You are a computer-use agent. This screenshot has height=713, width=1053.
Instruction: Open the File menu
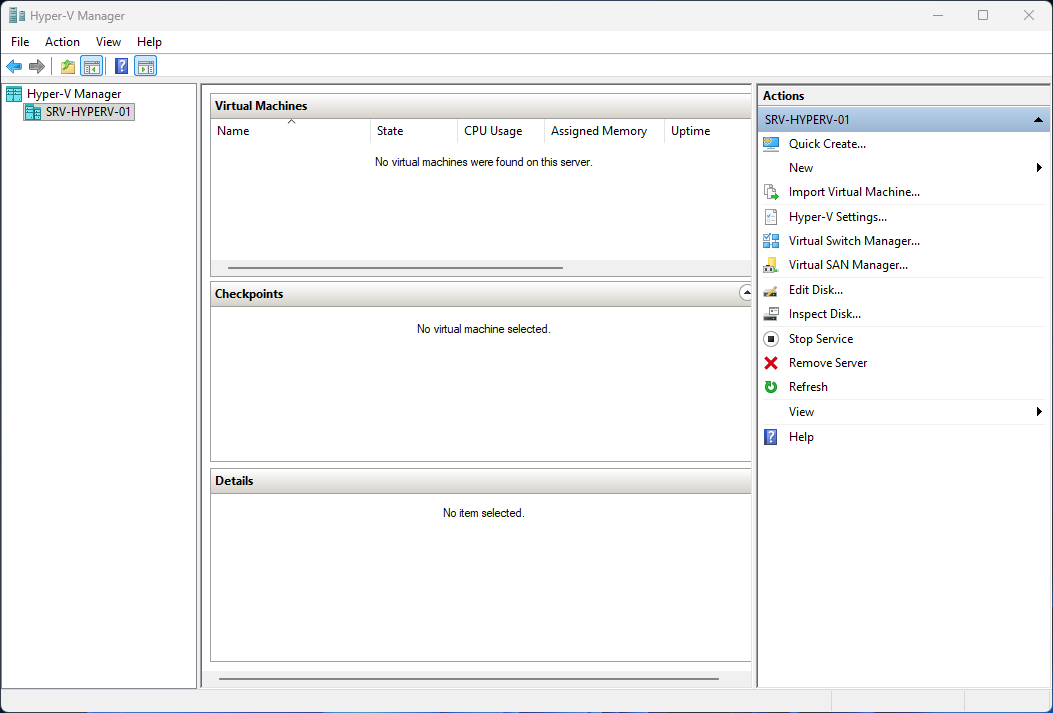[x=19, y=42]
